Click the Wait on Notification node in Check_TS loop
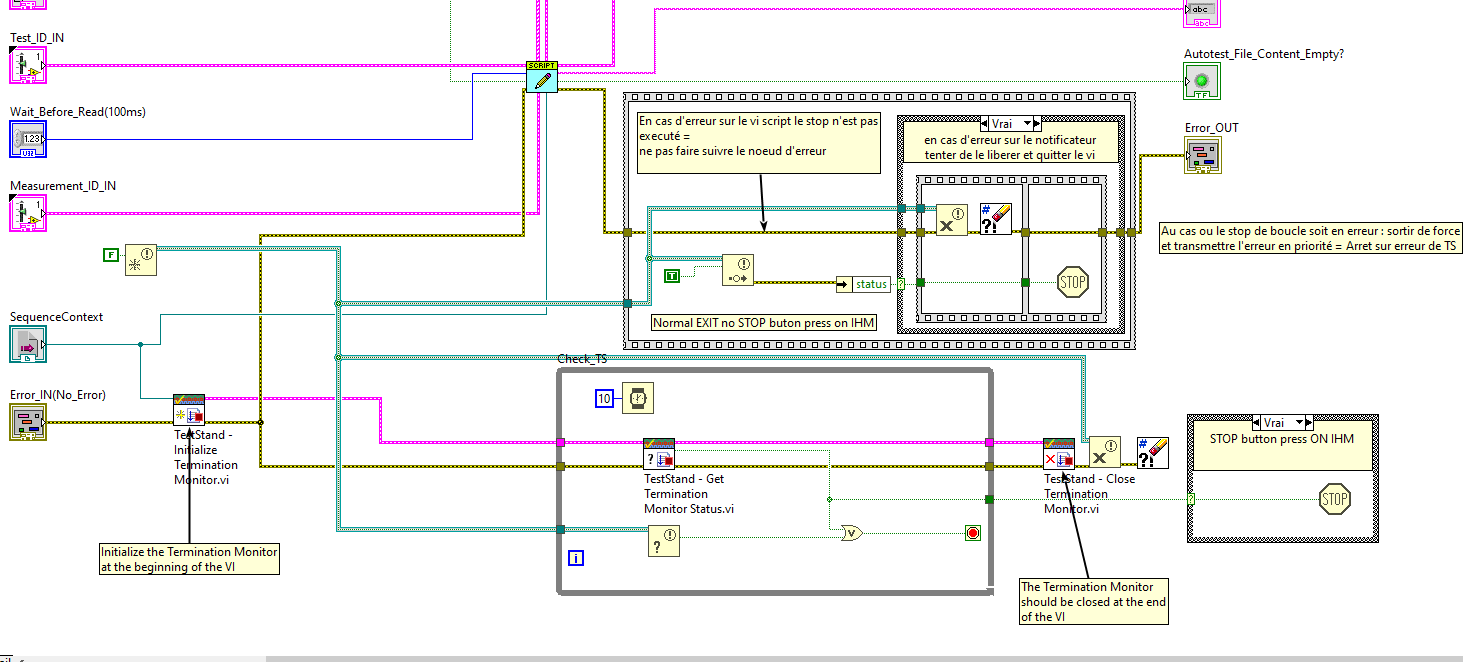The width and height of the screenshot is (1463, 662). (x=664, y=543)
